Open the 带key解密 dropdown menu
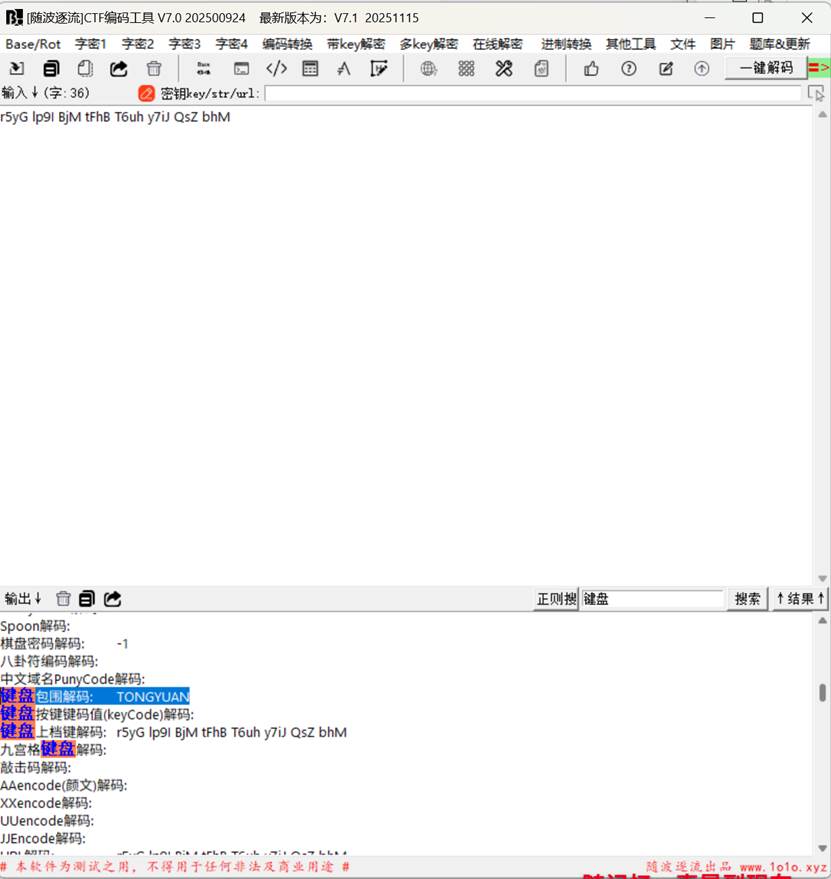The image size is (831, 879). tap(355, 44)
